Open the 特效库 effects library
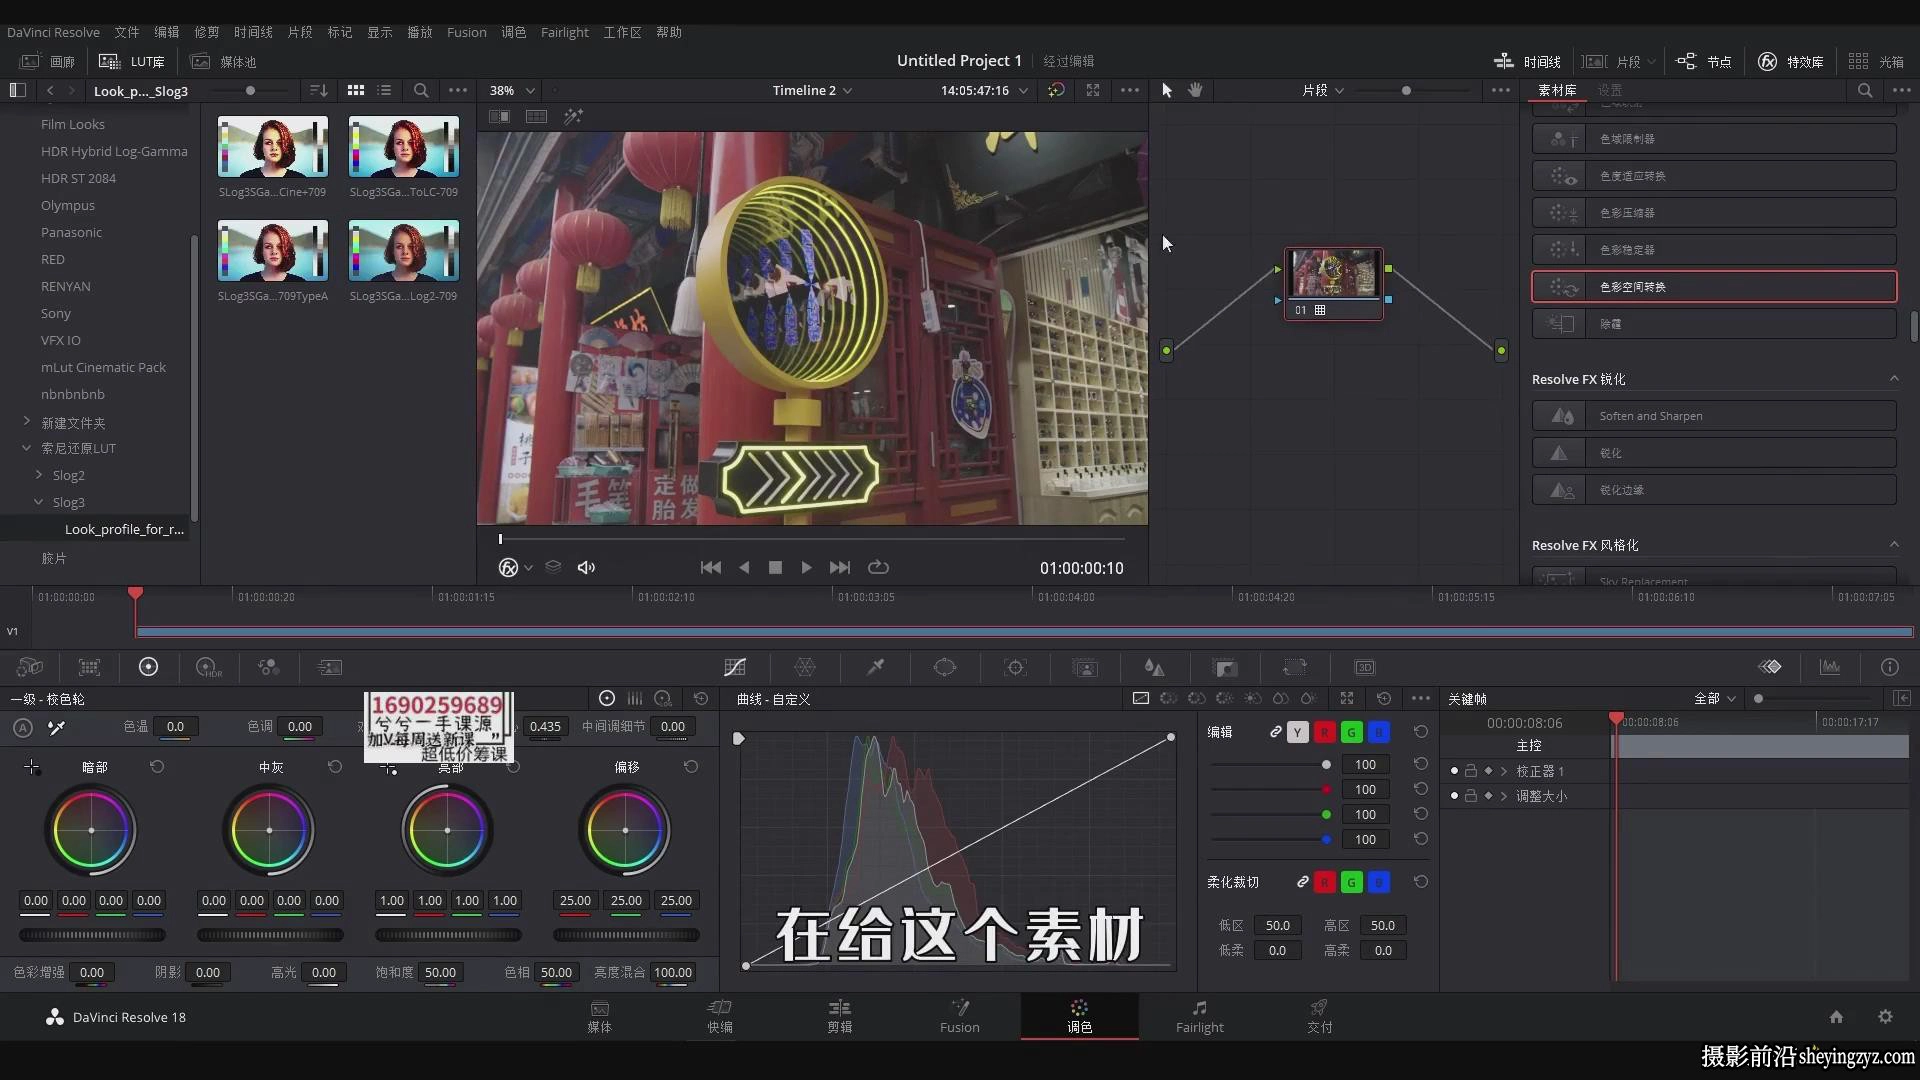Viewport: 1920px width, 1080px height. [x=1791, y=61]
